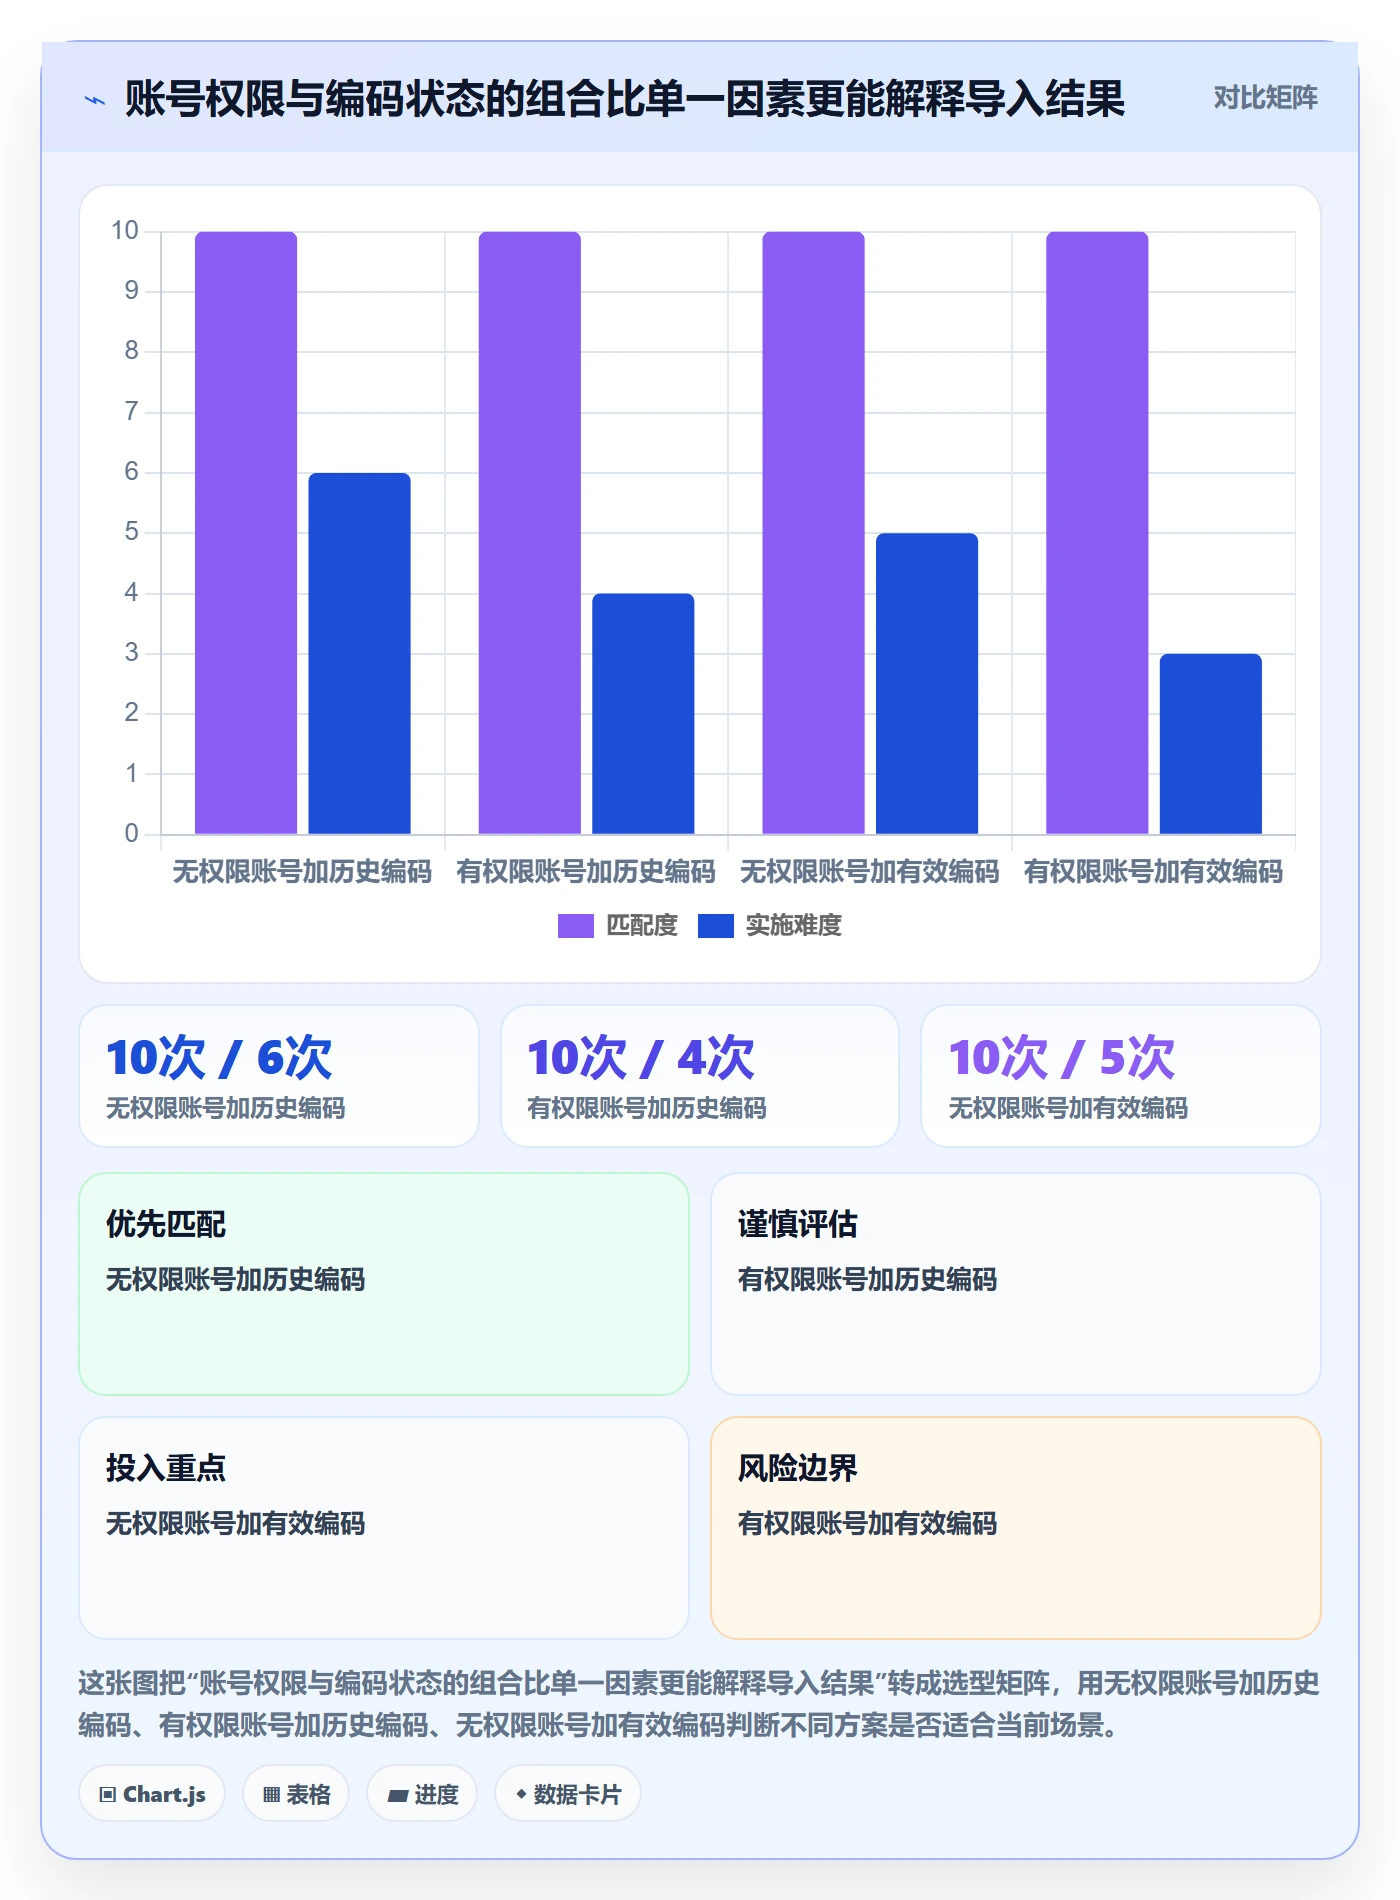
Task: Click the bar icon in 进度 chip
Action: 397,1796
